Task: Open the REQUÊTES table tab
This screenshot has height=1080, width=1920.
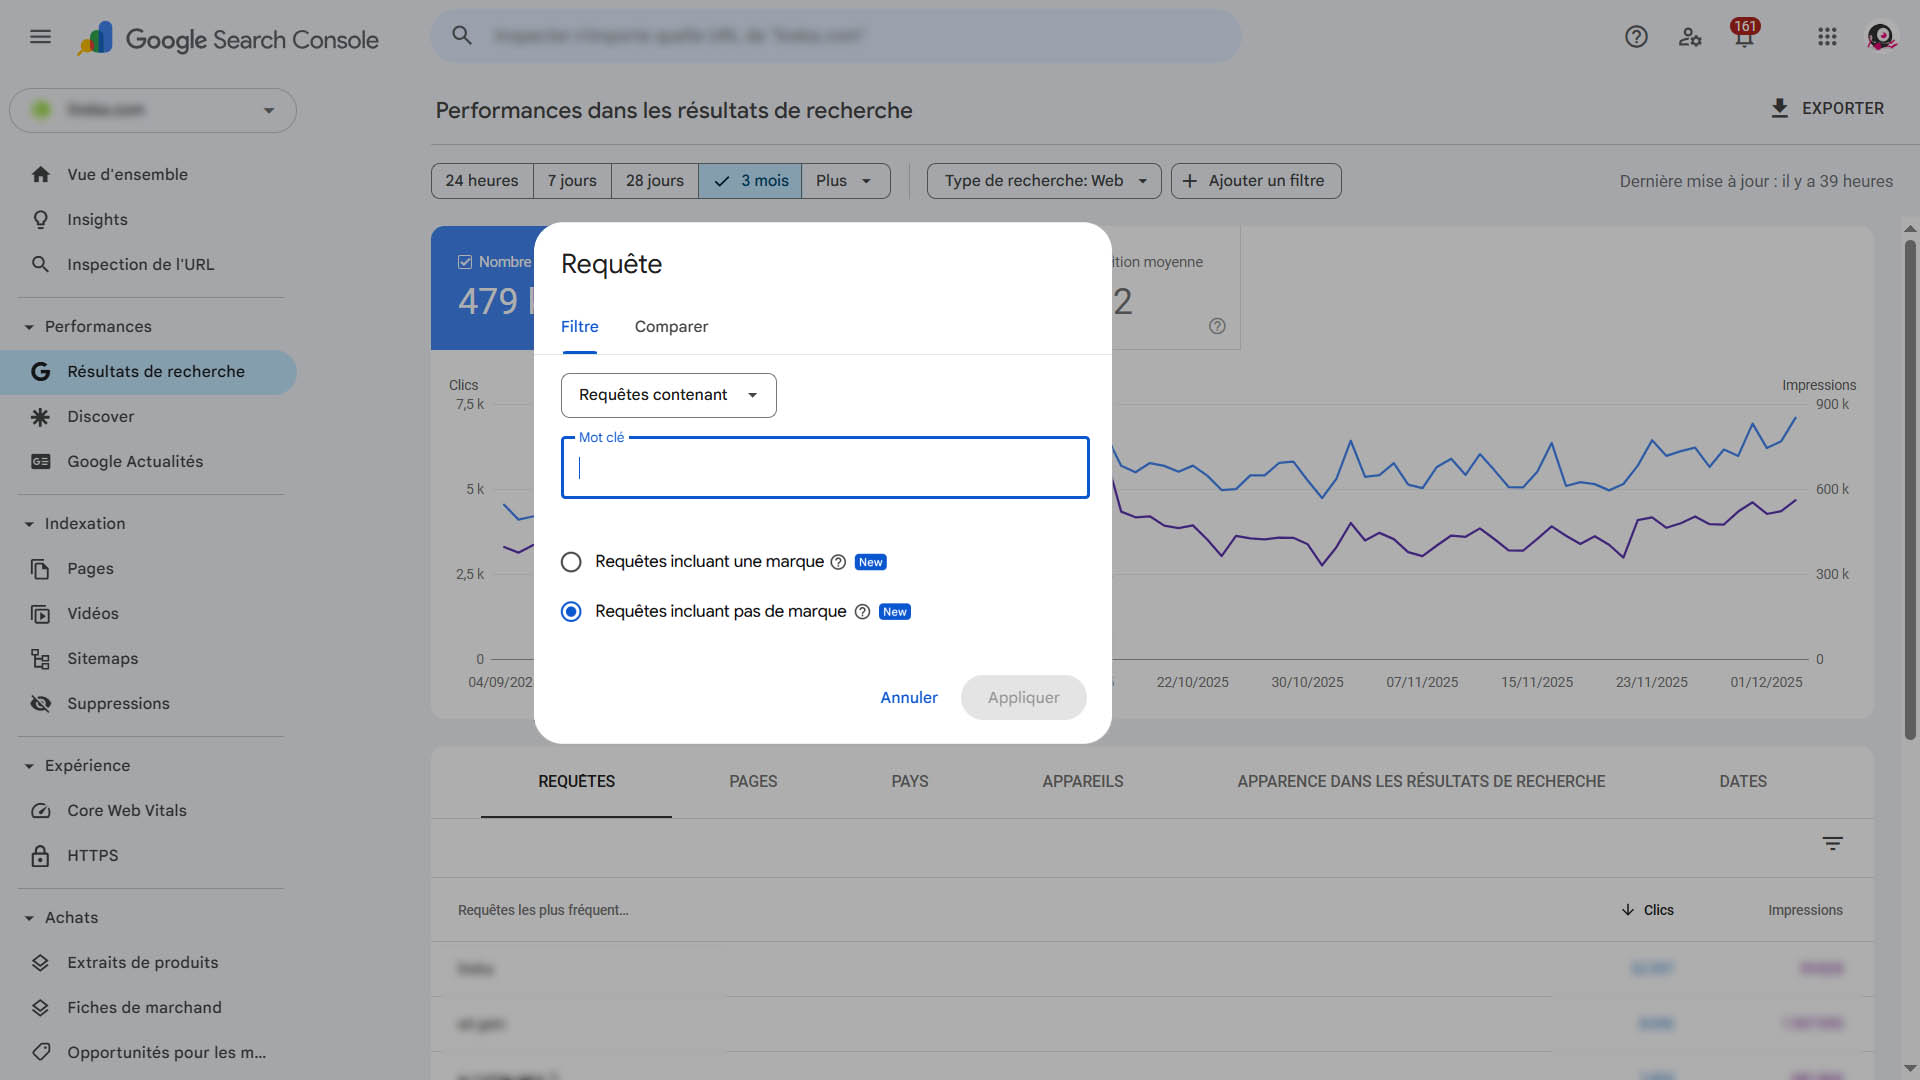Action: 576,781
